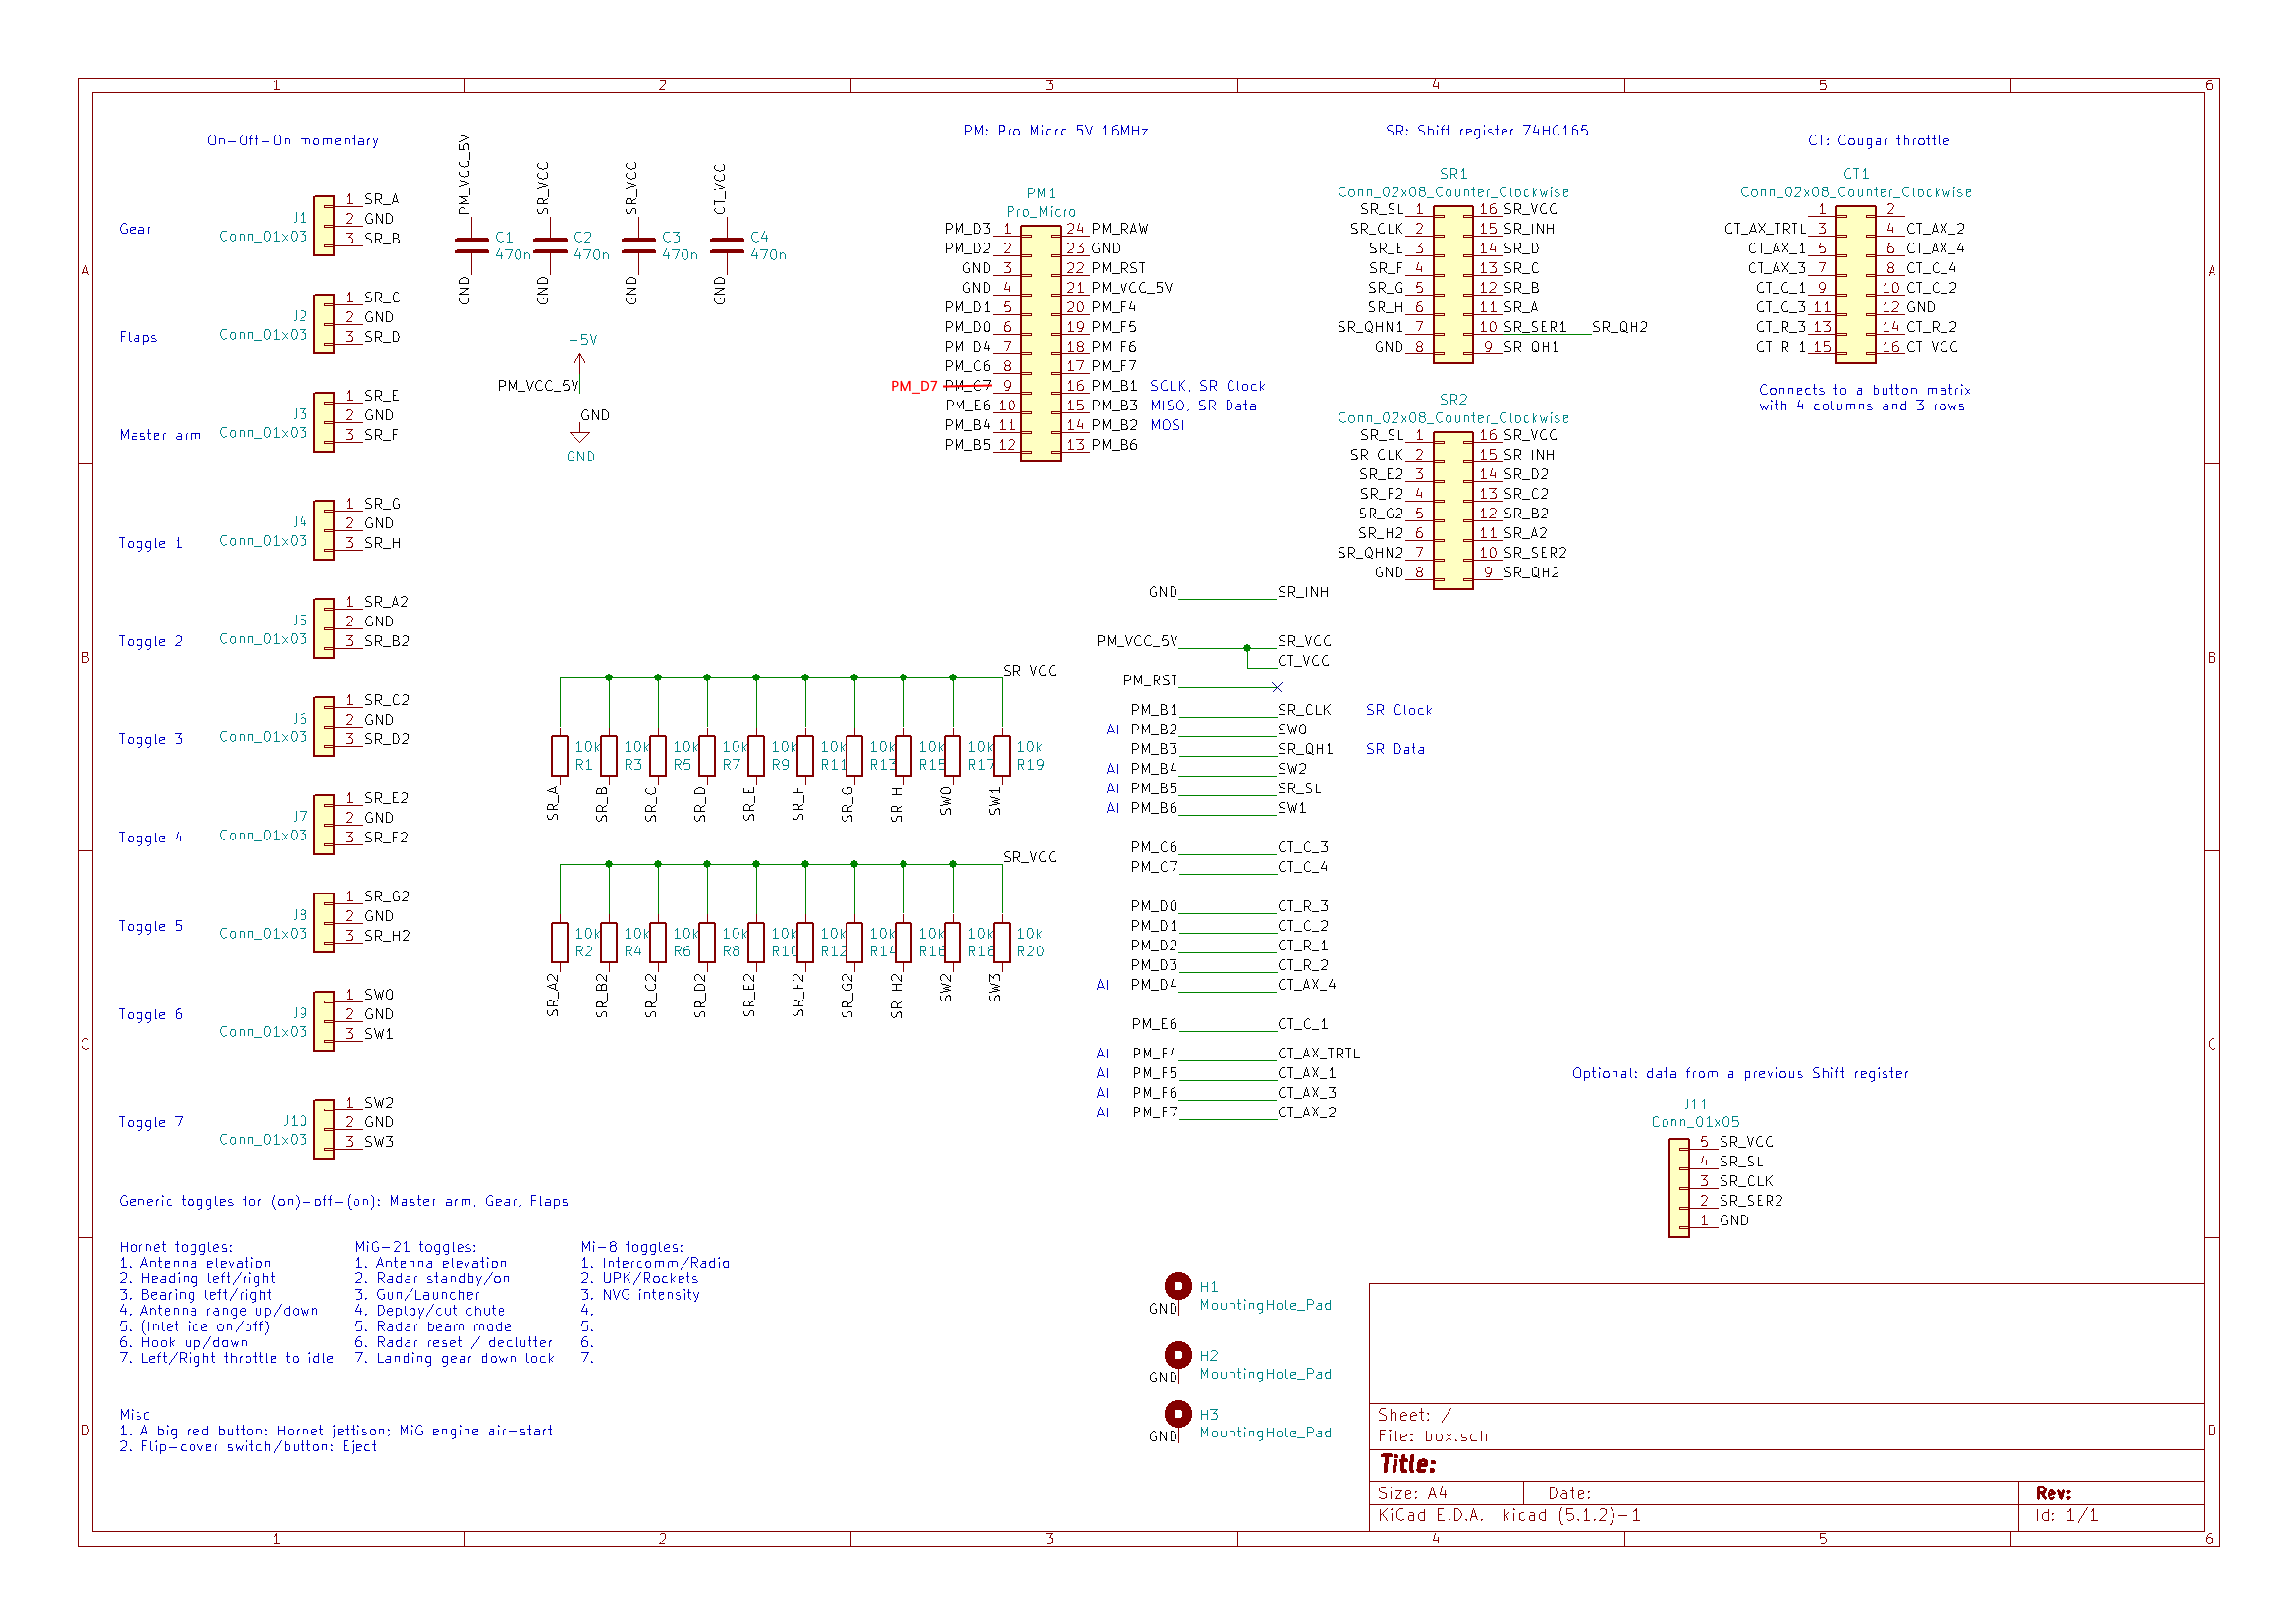Select the J11 Conn_01x05 connector body
The image size is (2296, 1623).
1679,1188
